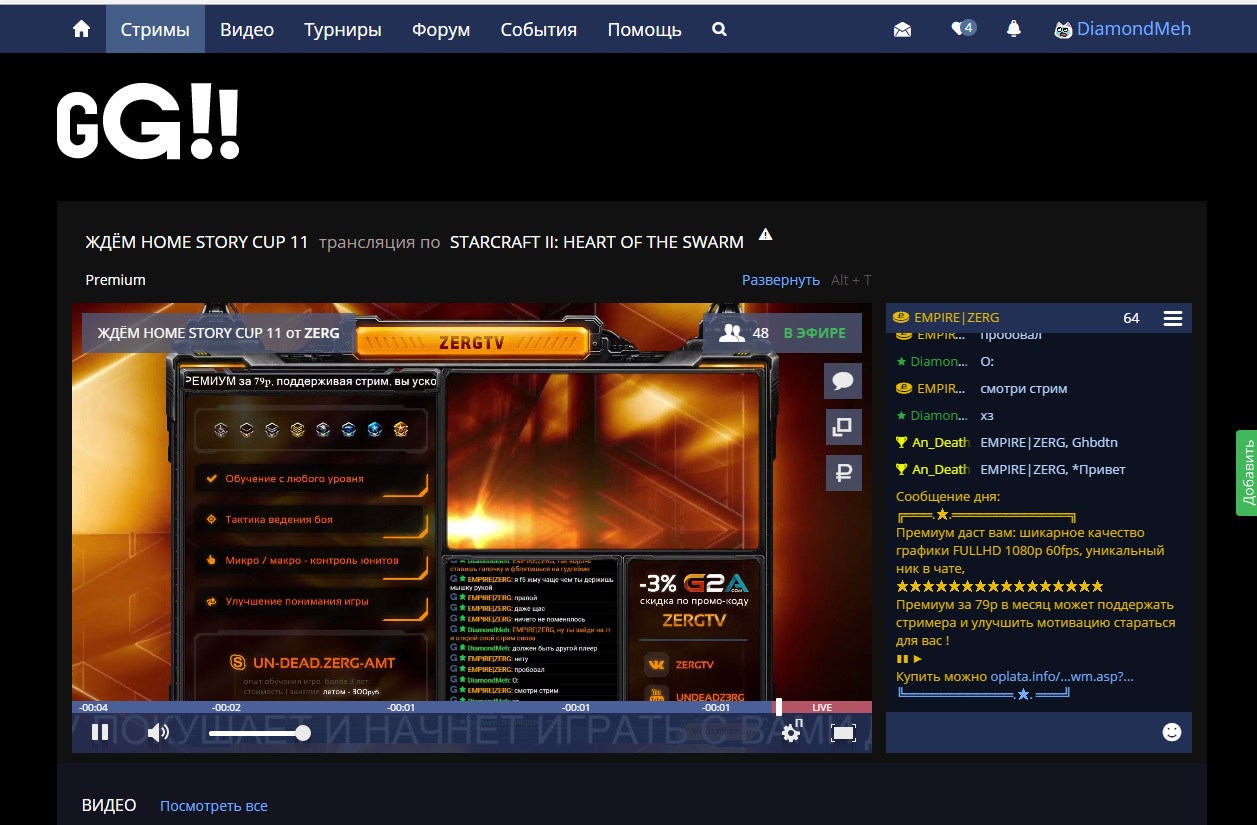Click ЖДЁМ HOME STORY CUP 11 page title
The image size is (1257, 825).
tap(197, 242)
